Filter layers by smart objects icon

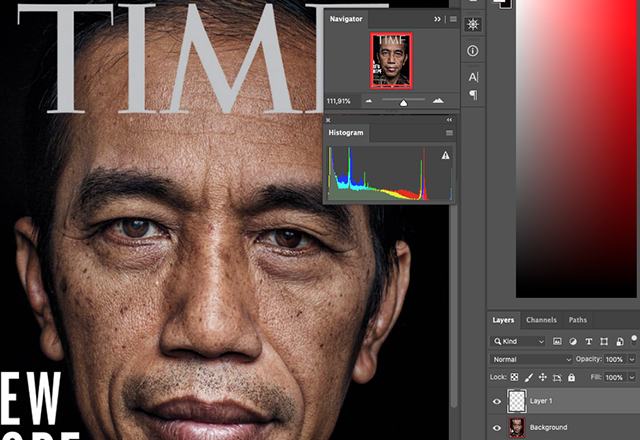pos(620,342)
